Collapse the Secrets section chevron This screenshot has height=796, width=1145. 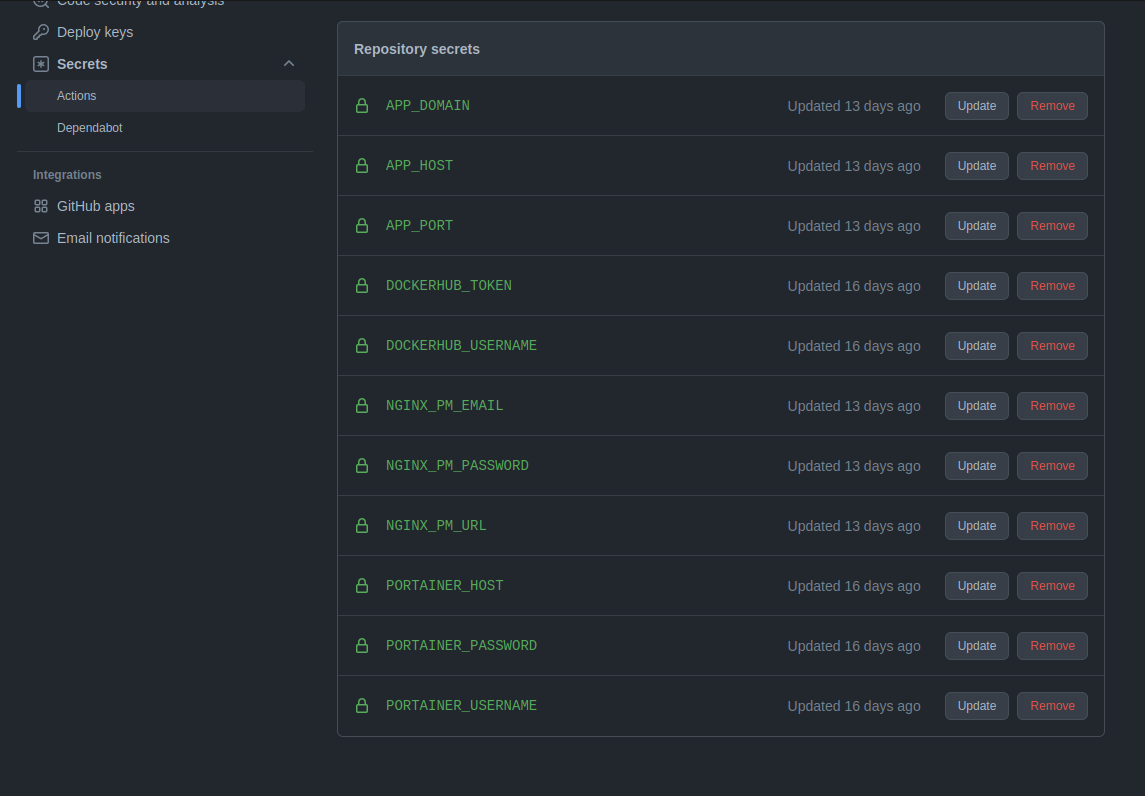click(x=289, y=64)
